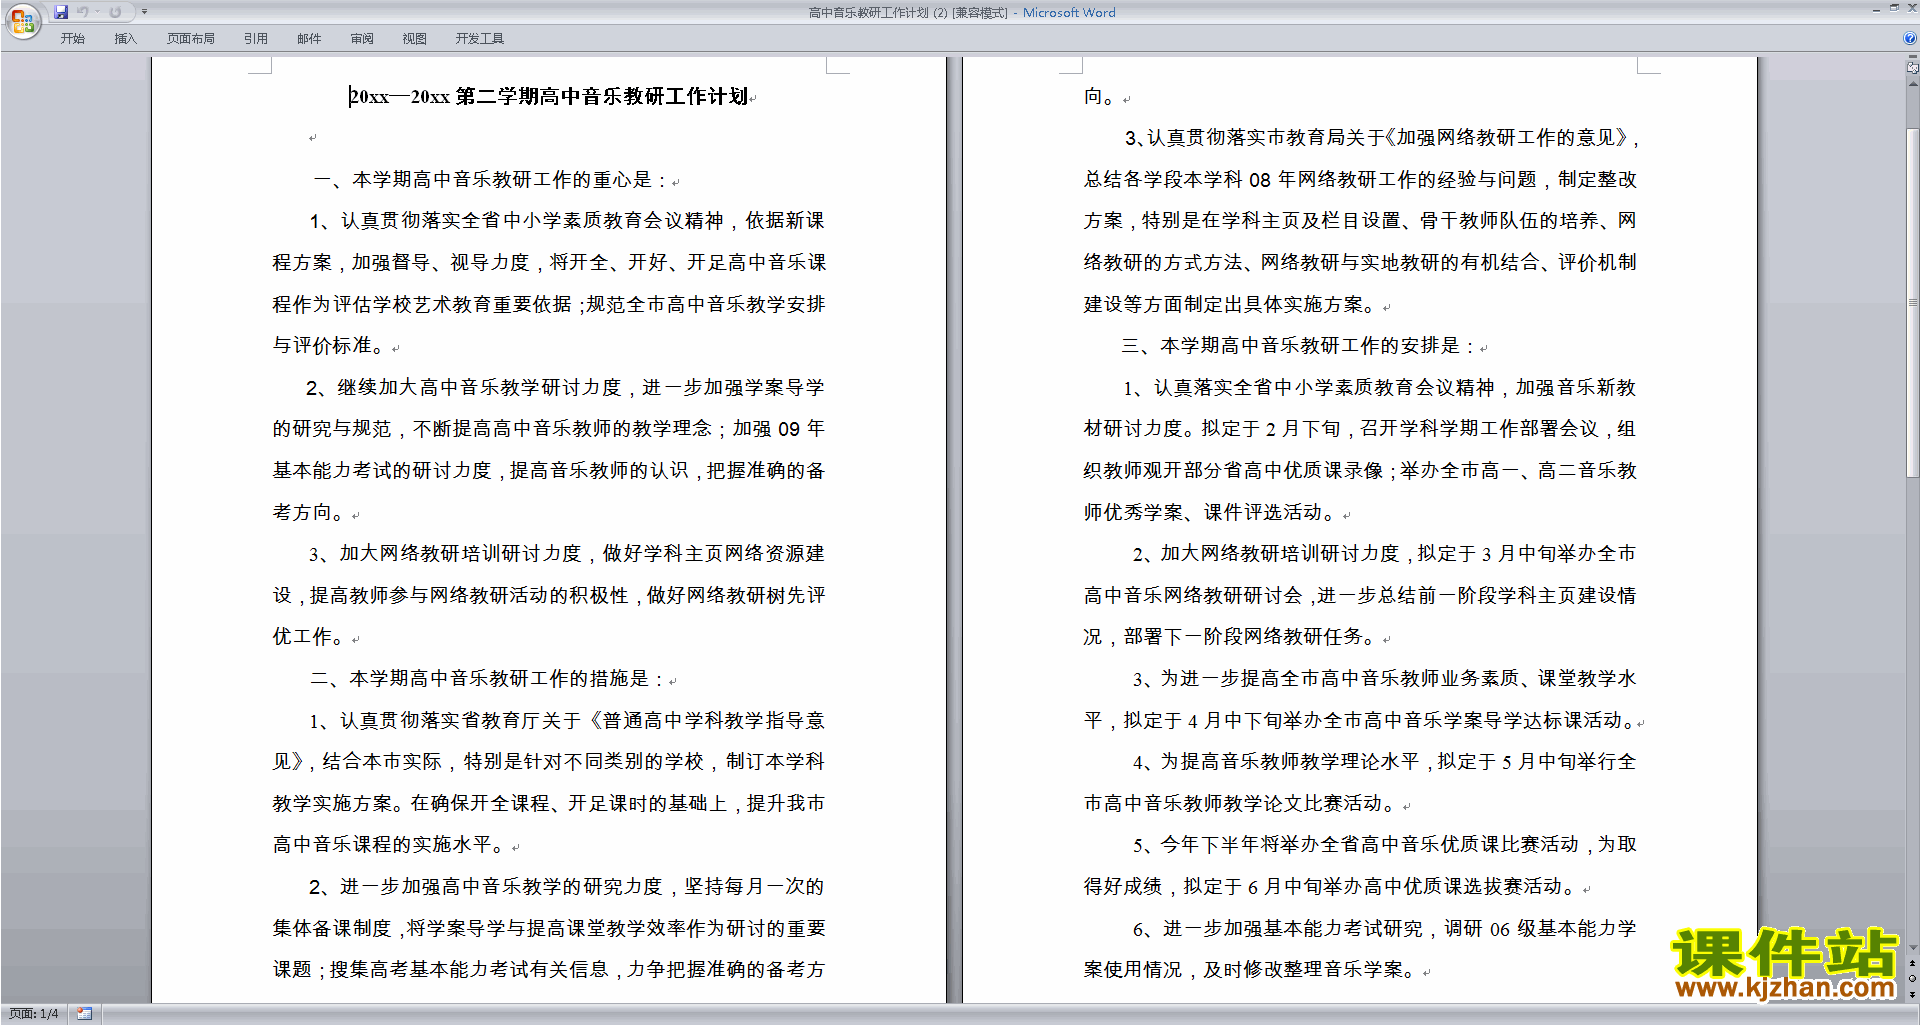Open the 页面布局 ribbon tab
Viewport: 1920px width, 1025px height.
[191, 38]
